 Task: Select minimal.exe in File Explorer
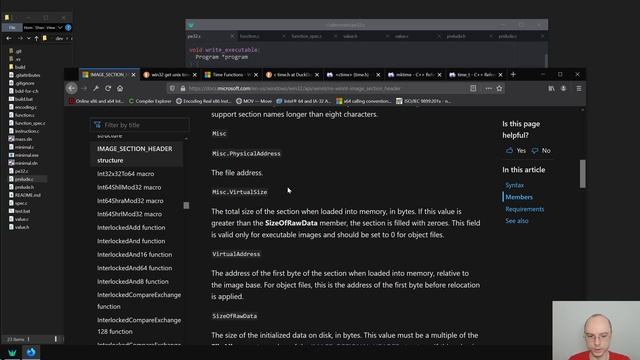tap(27, 155)
